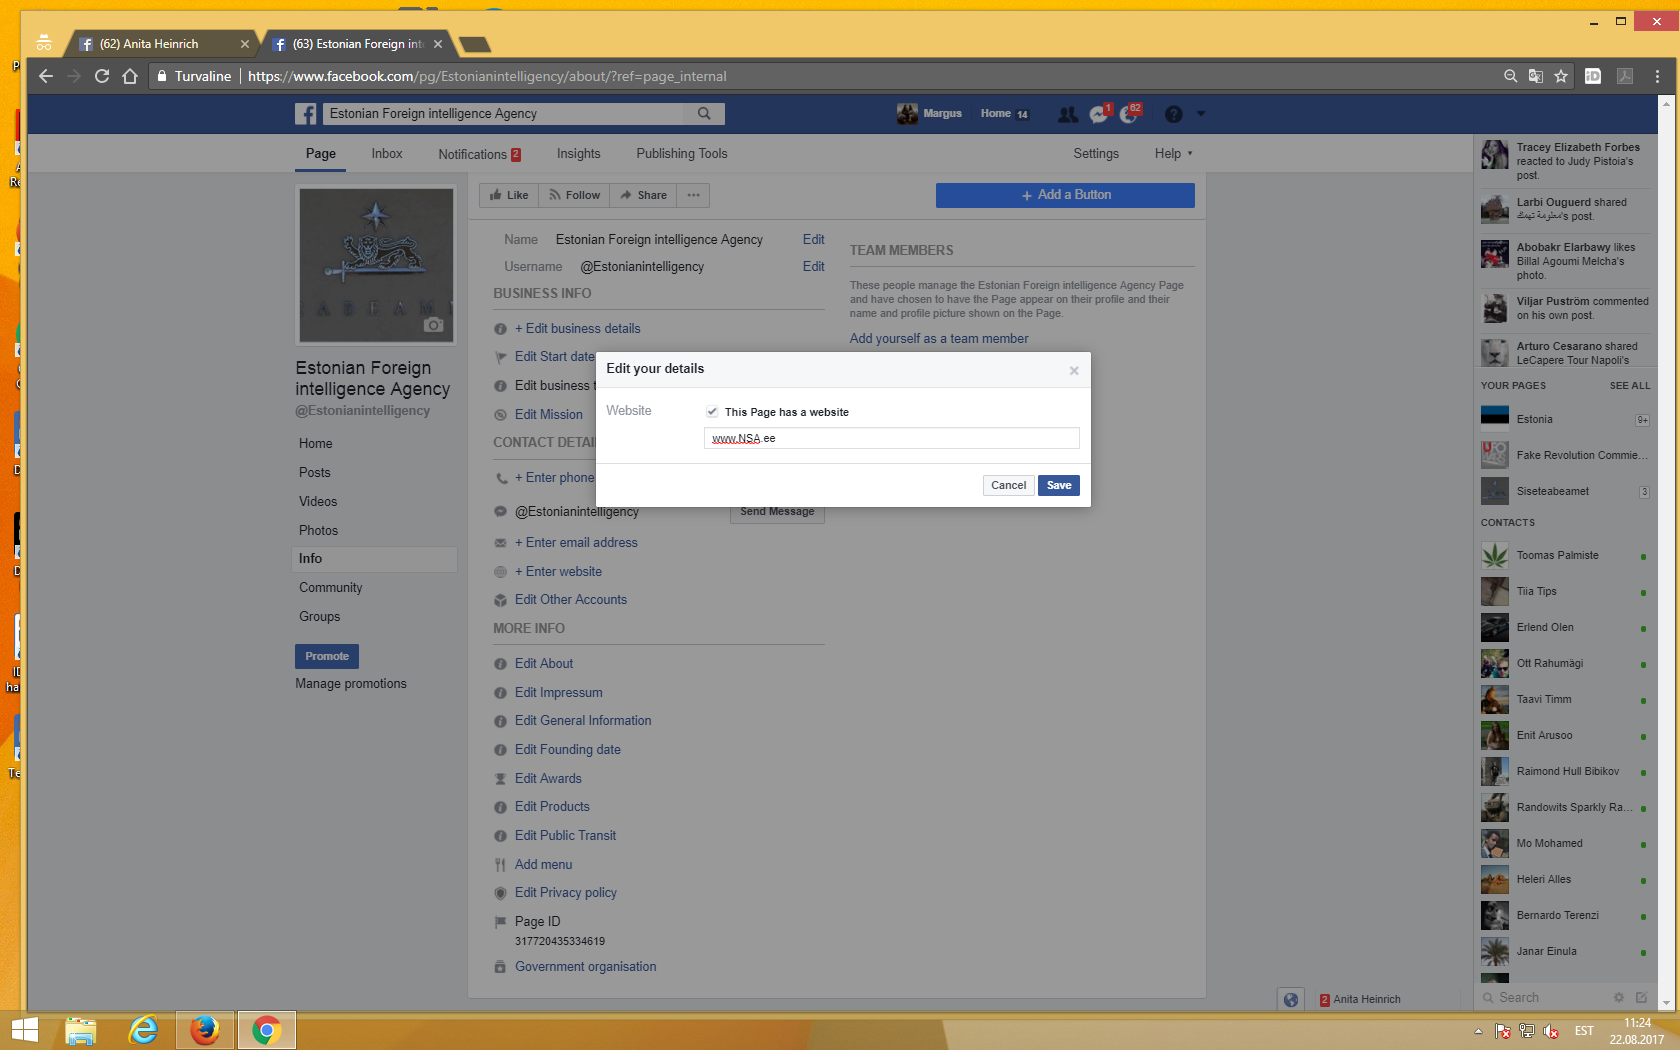
Task: Open Community in the page sidebar
Action: point(330,587)
